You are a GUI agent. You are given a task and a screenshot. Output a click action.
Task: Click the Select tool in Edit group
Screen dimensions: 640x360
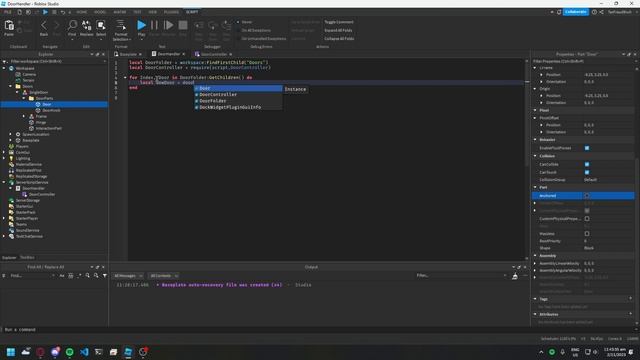(101, 26)
